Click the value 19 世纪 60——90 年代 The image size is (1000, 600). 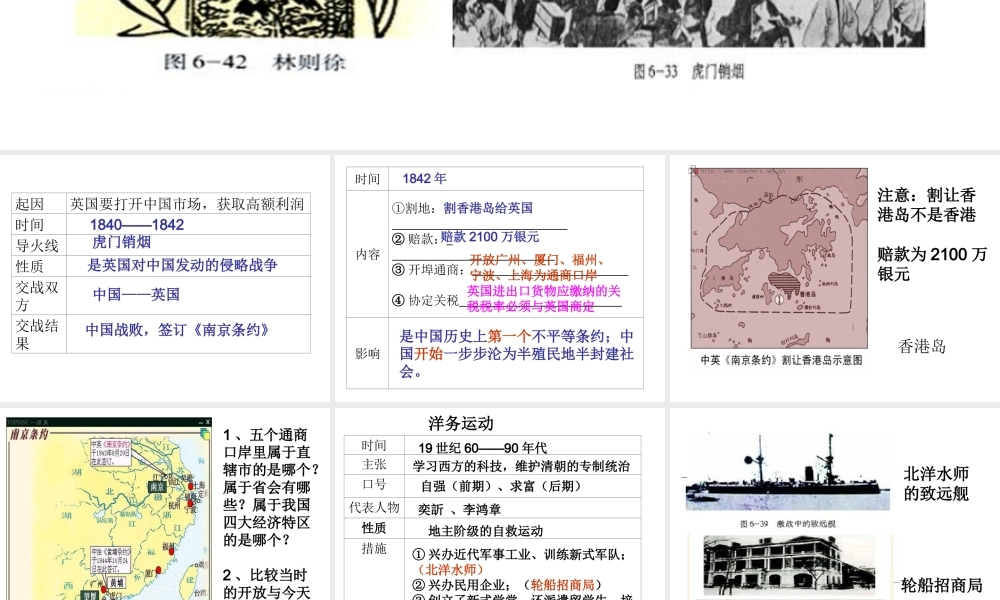[x=483, y=448]
